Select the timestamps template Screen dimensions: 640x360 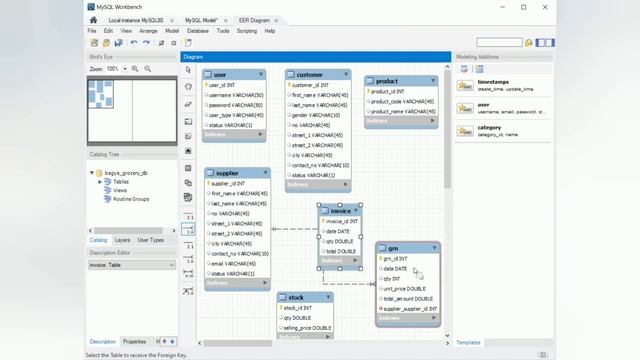click(x=503, y=85)
